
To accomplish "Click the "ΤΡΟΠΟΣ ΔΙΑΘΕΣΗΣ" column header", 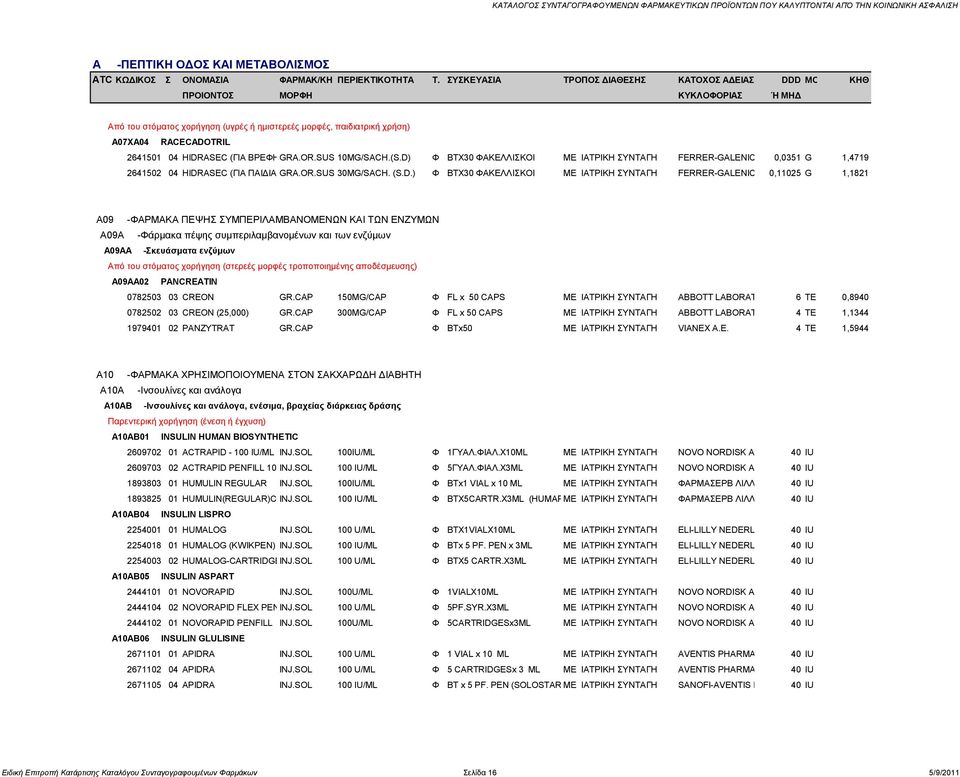I will pos(604,80).
